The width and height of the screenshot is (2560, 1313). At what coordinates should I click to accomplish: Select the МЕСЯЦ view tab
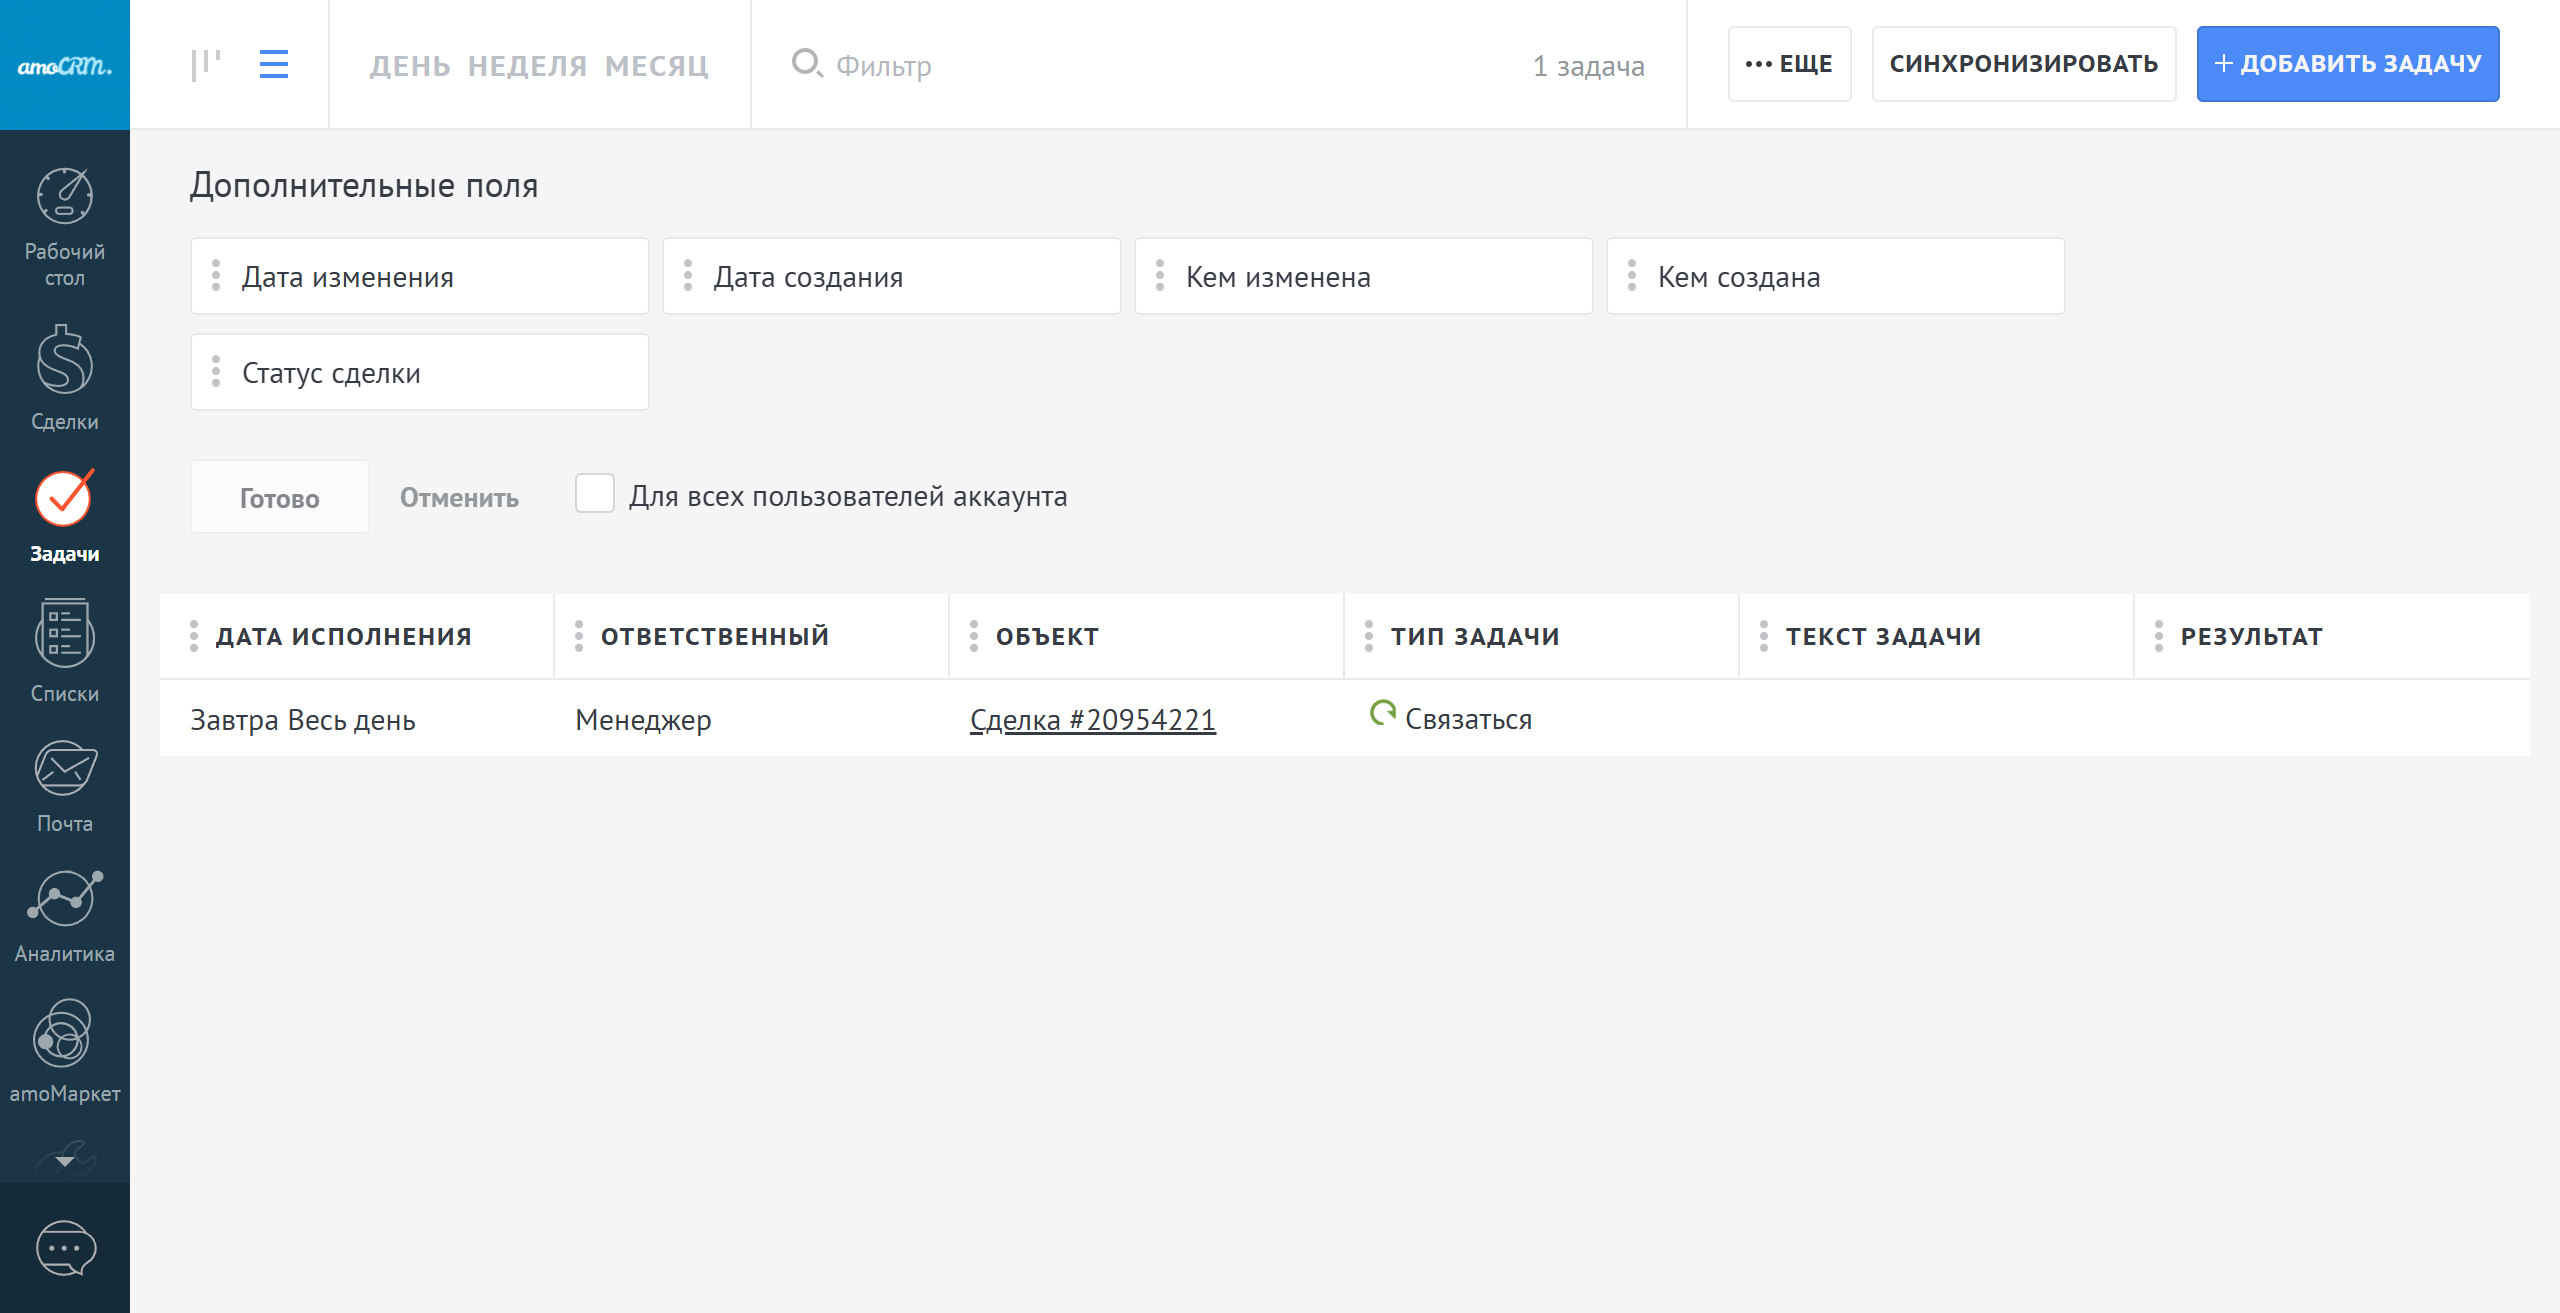click(657, 66)
